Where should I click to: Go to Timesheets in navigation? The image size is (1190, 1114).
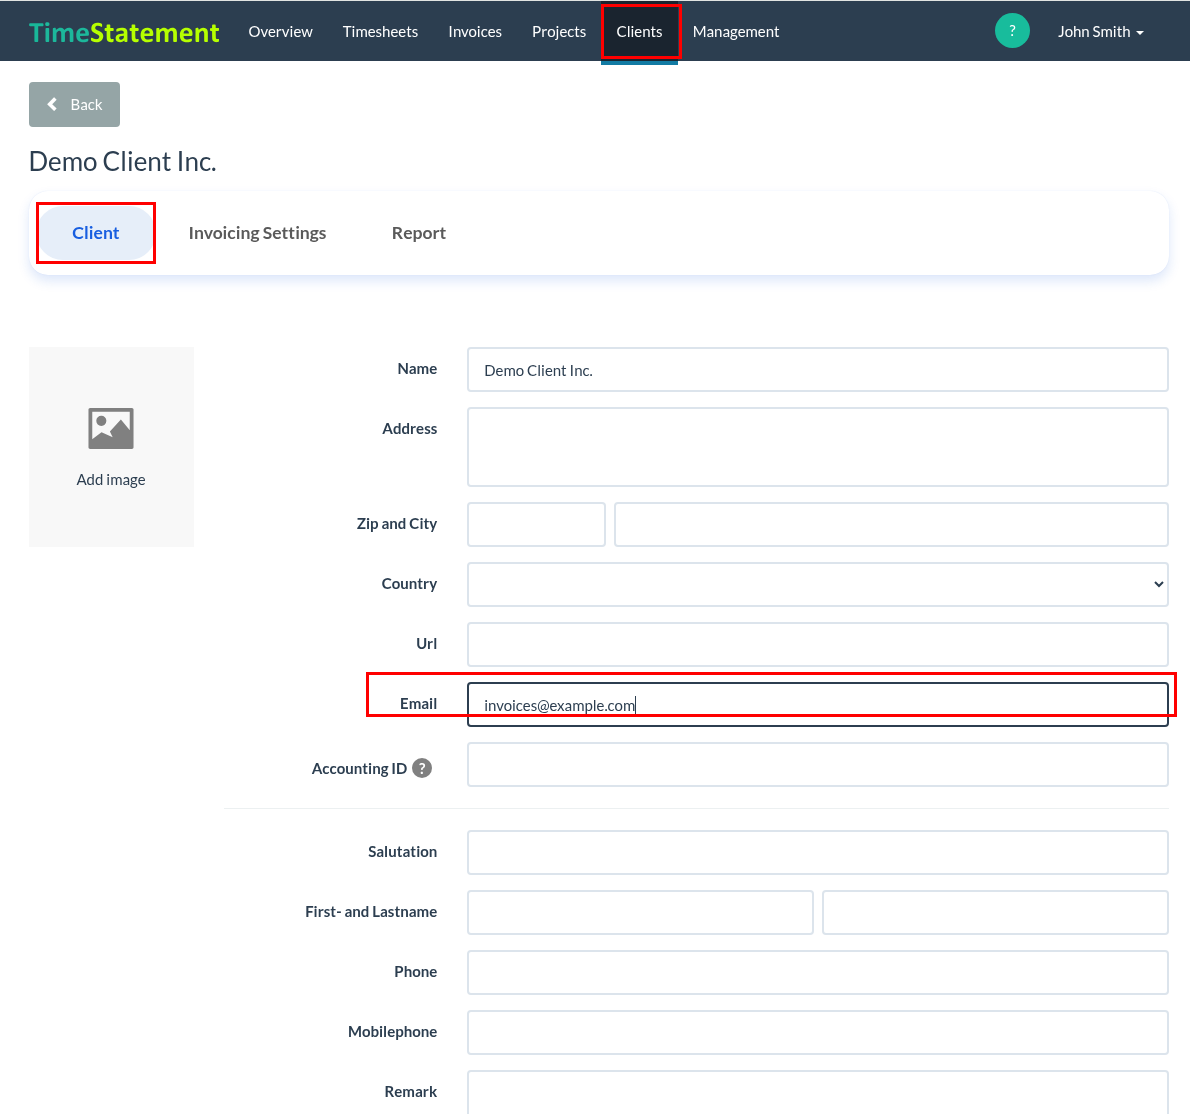click(x=380, y=32)
